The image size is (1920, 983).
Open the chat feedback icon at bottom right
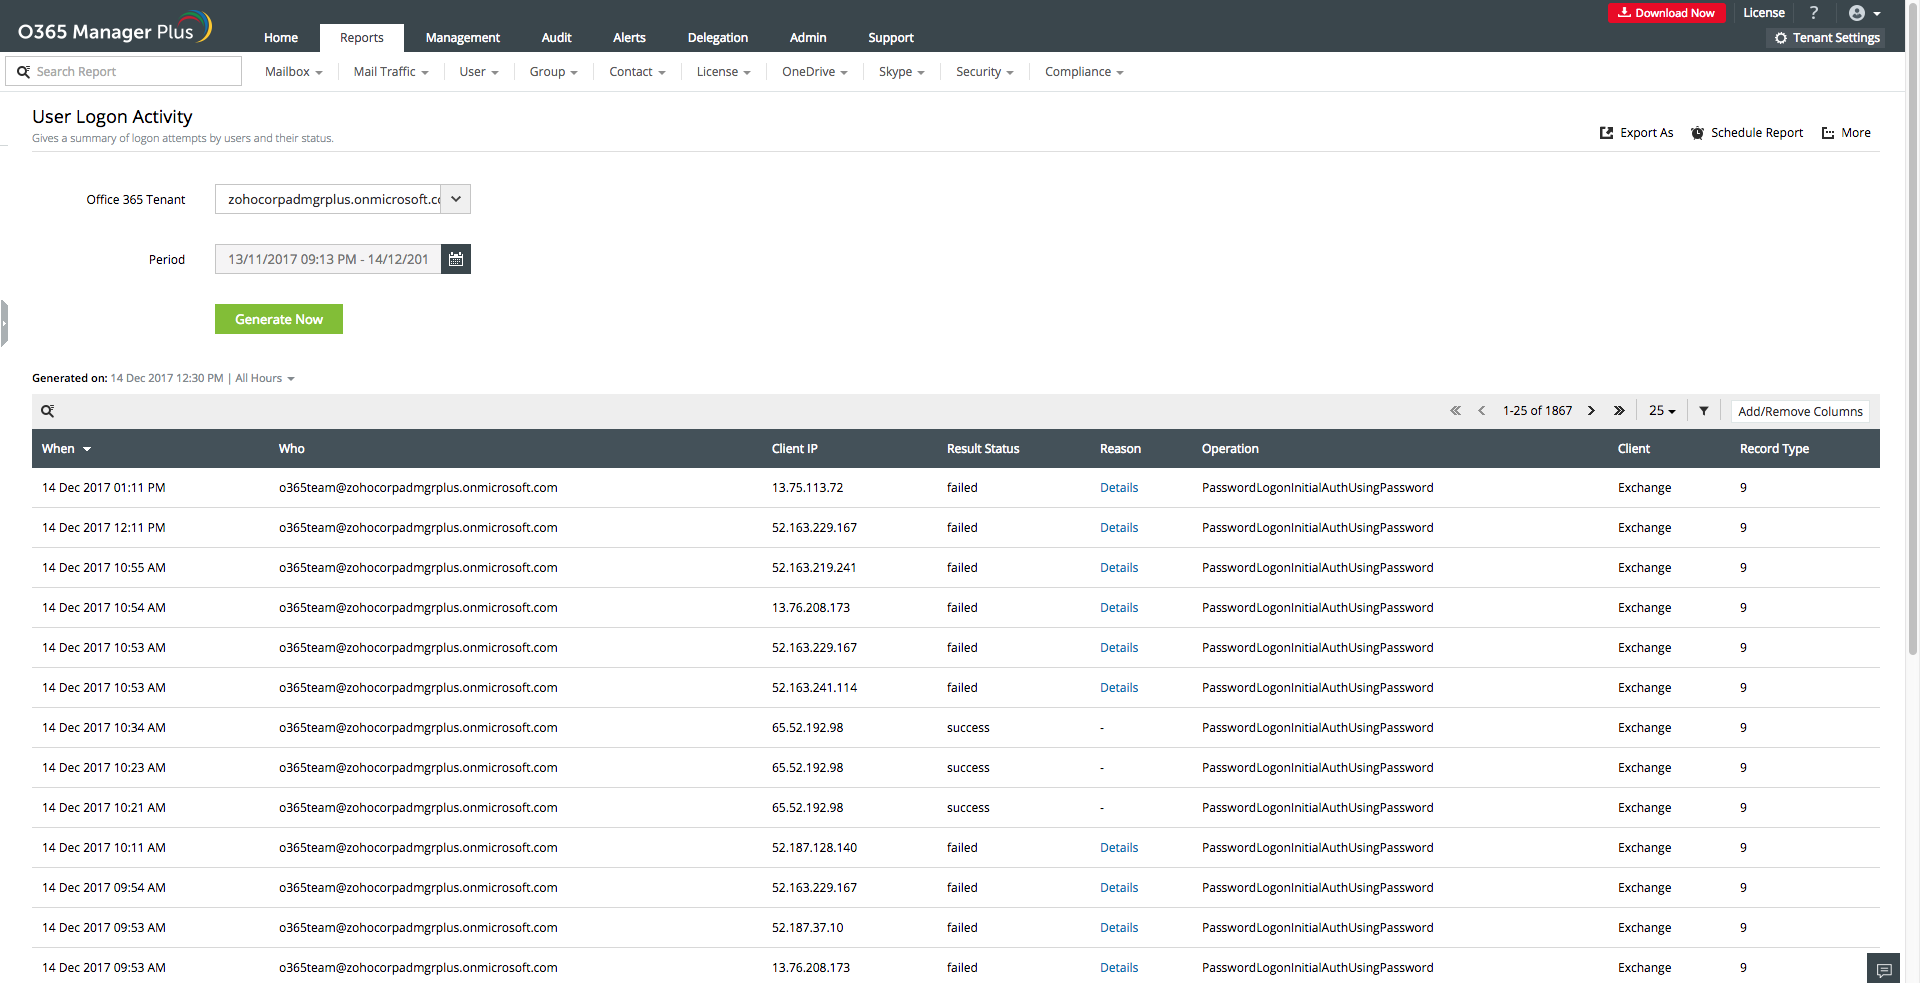pos(1883,969)
